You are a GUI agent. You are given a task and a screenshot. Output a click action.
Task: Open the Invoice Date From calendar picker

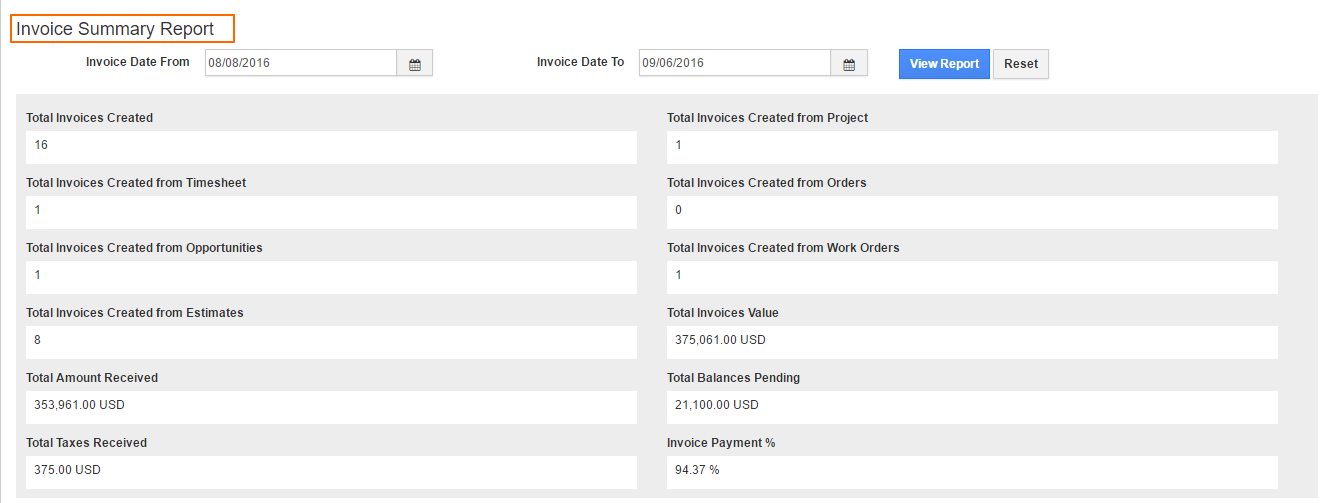point(414,64)
